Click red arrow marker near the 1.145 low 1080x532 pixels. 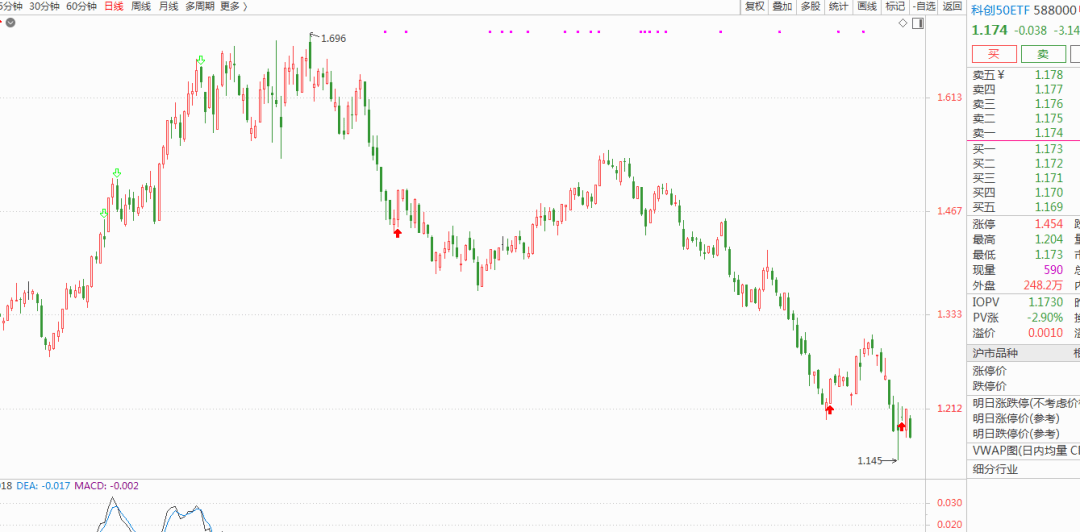click(x=901, y=426)
